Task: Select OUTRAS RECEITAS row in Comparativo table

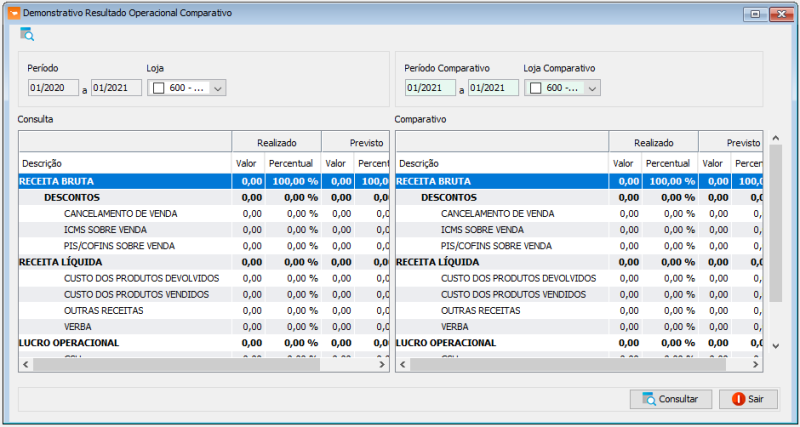Action: tap(579, 311)
